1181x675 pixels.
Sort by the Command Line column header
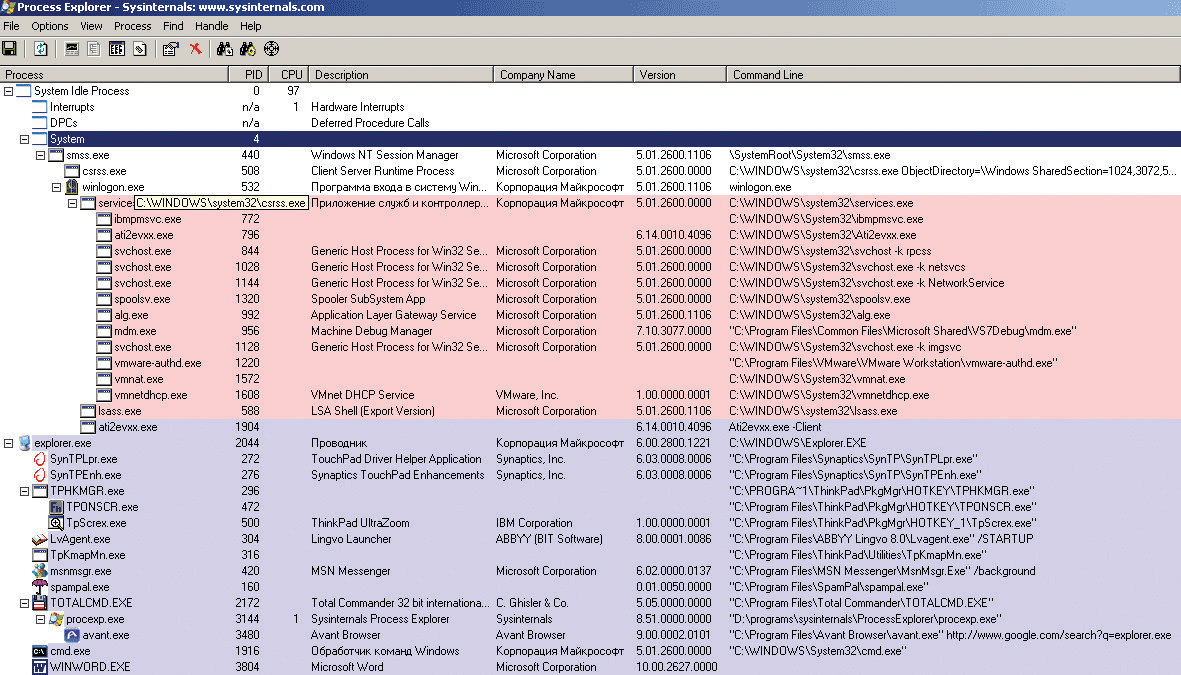coord(953,75)
